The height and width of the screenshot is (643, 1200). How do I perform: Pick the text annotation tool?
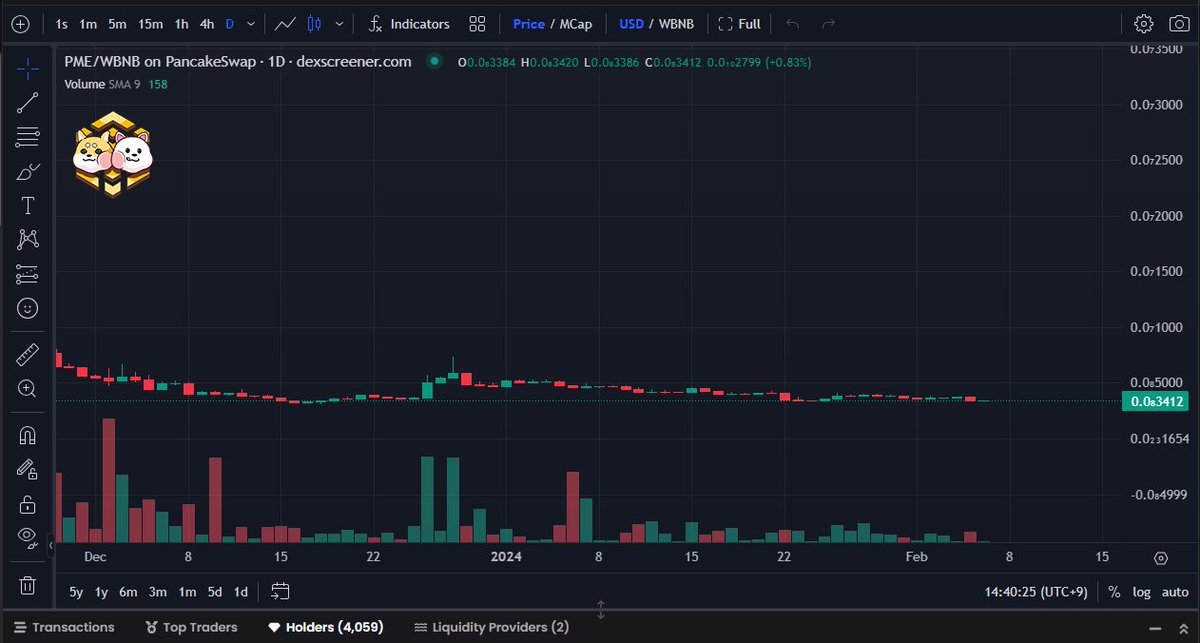(27, 205)
